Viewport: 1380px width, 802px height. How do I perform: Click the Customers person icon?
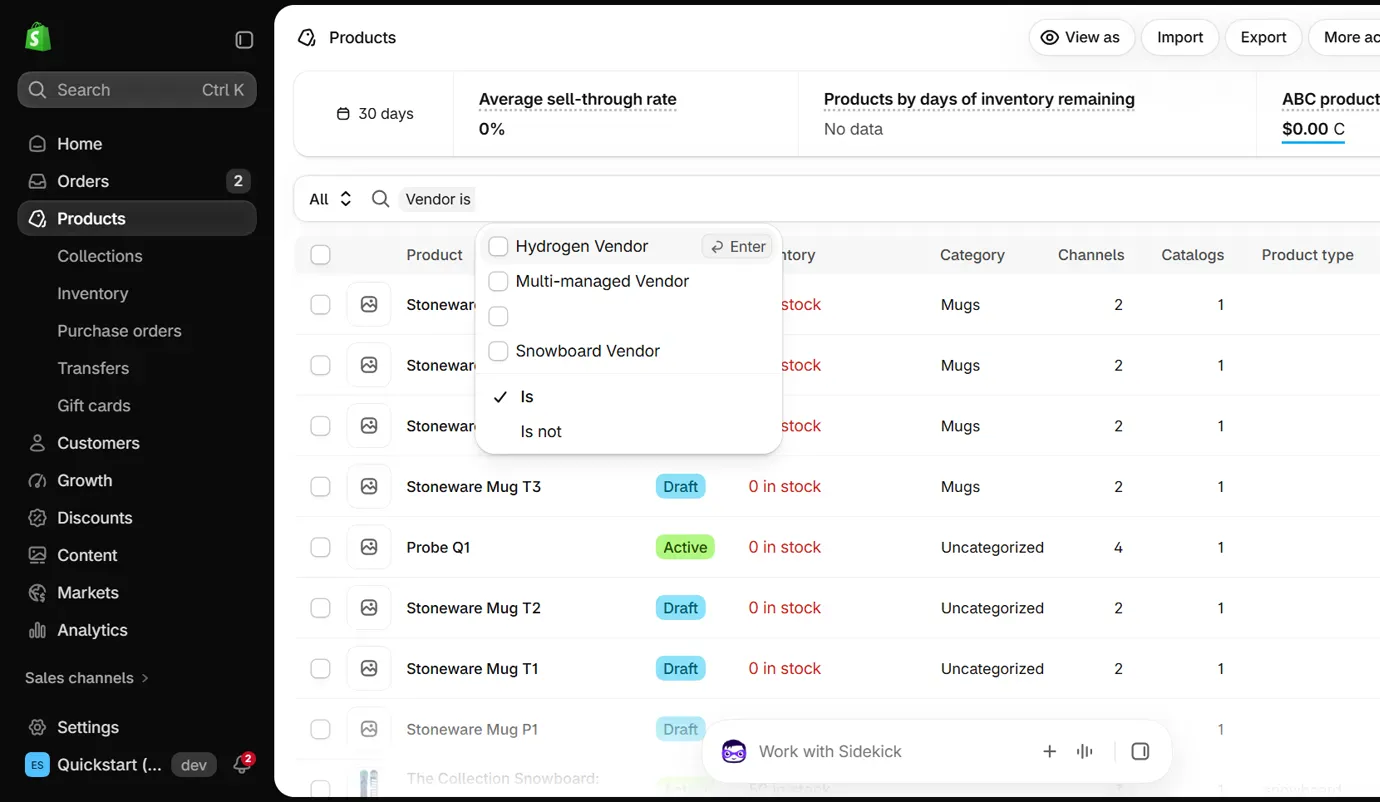tap(37, 443)
